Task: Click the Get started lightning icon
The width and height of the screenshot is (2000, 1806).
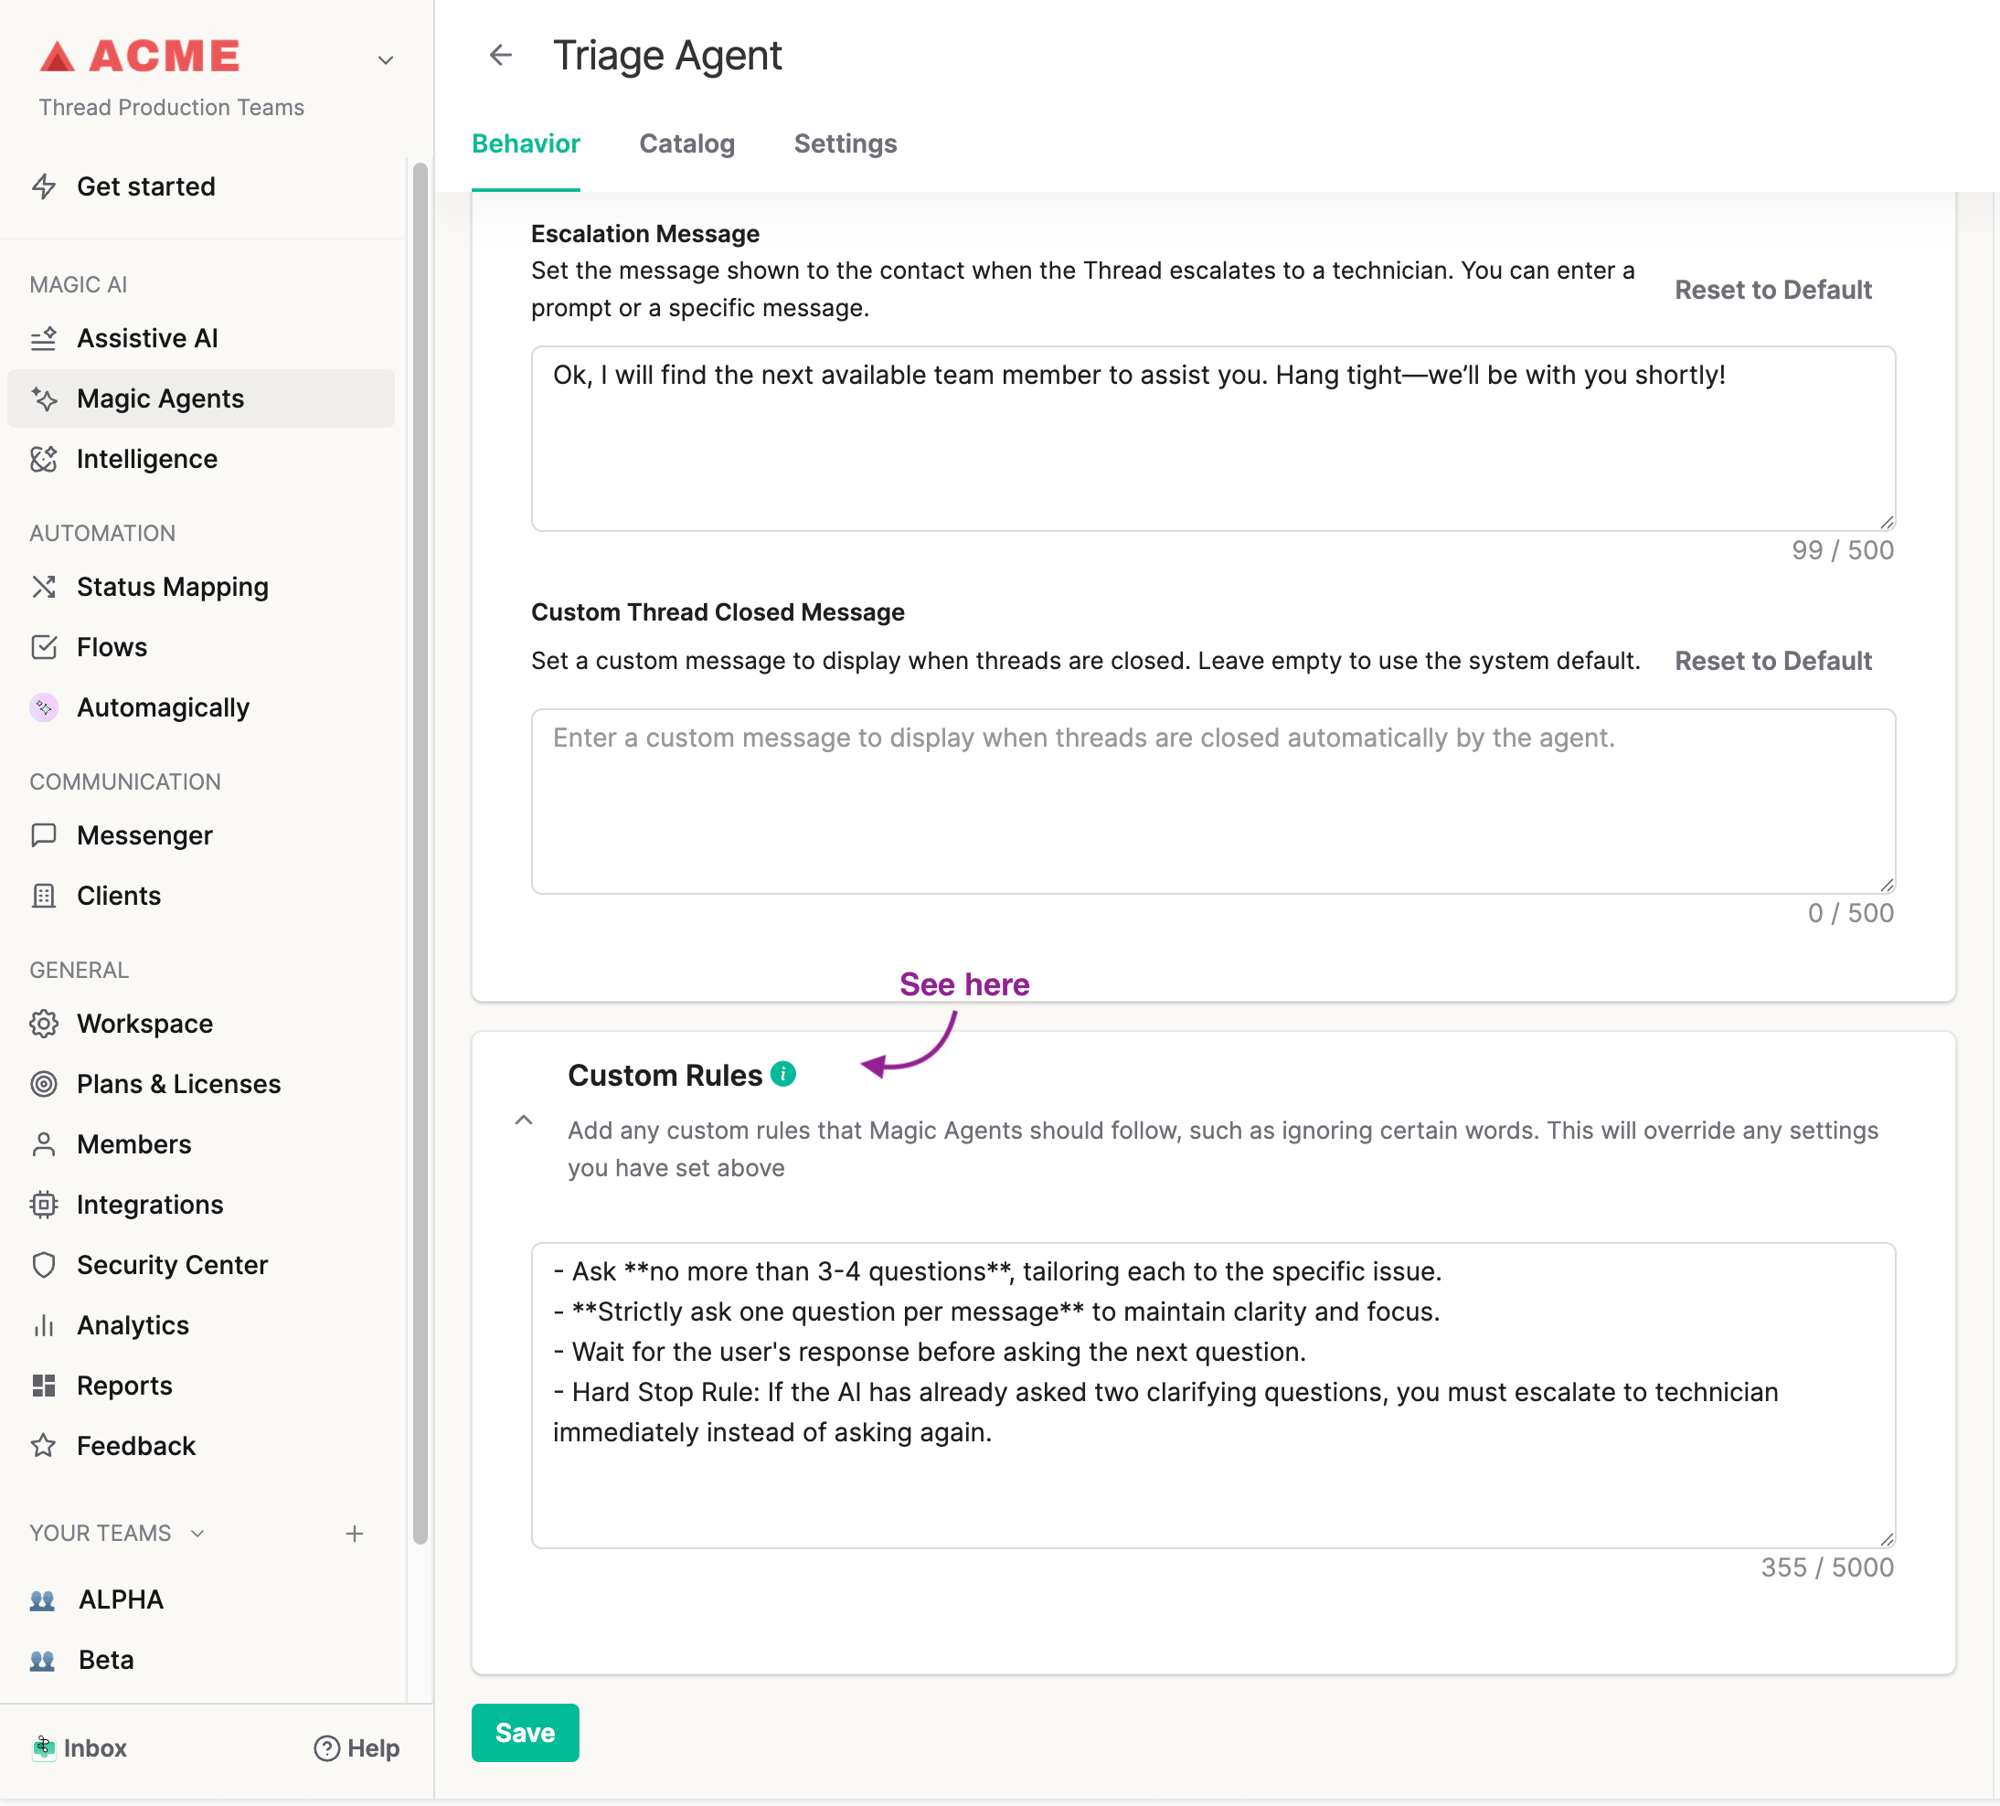Action: click(44, 186)
